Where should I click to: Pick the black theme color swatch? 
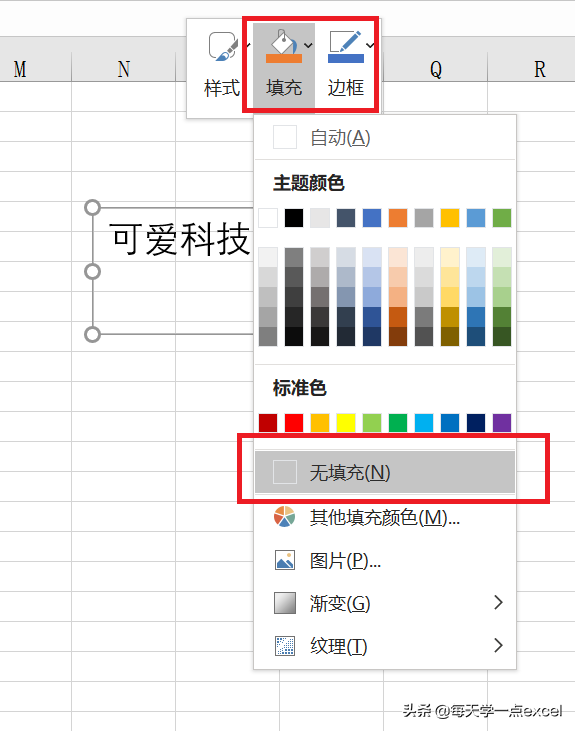click(294, 218)
